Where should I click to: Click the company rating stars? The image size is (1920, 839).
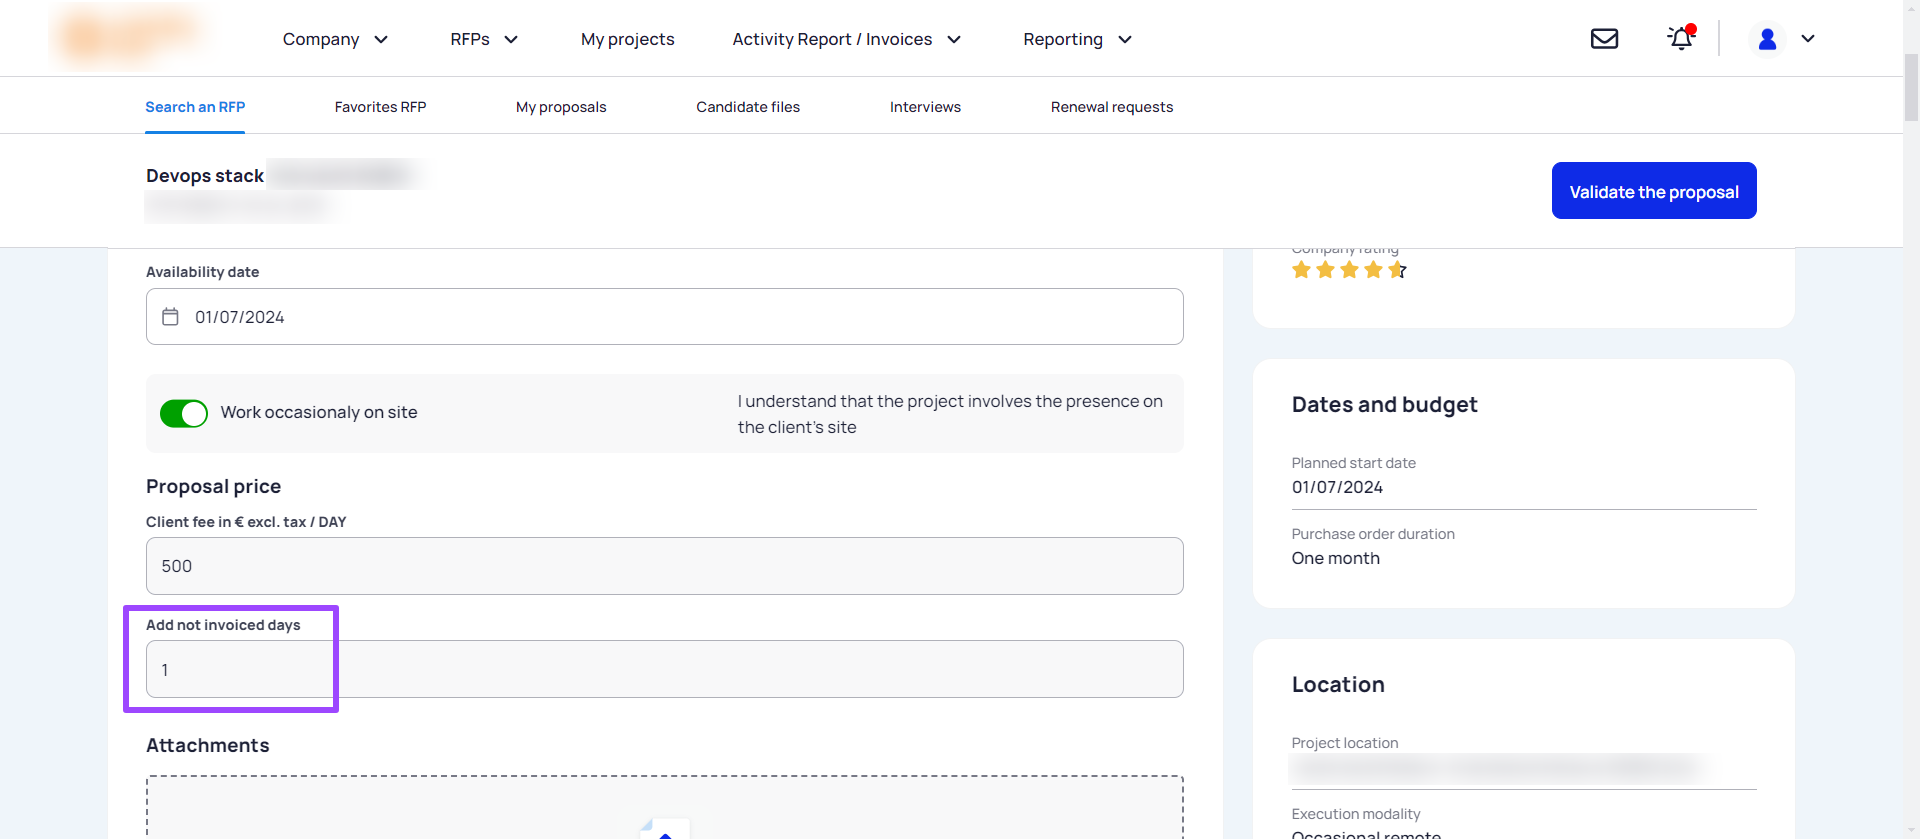(1349, 270)
